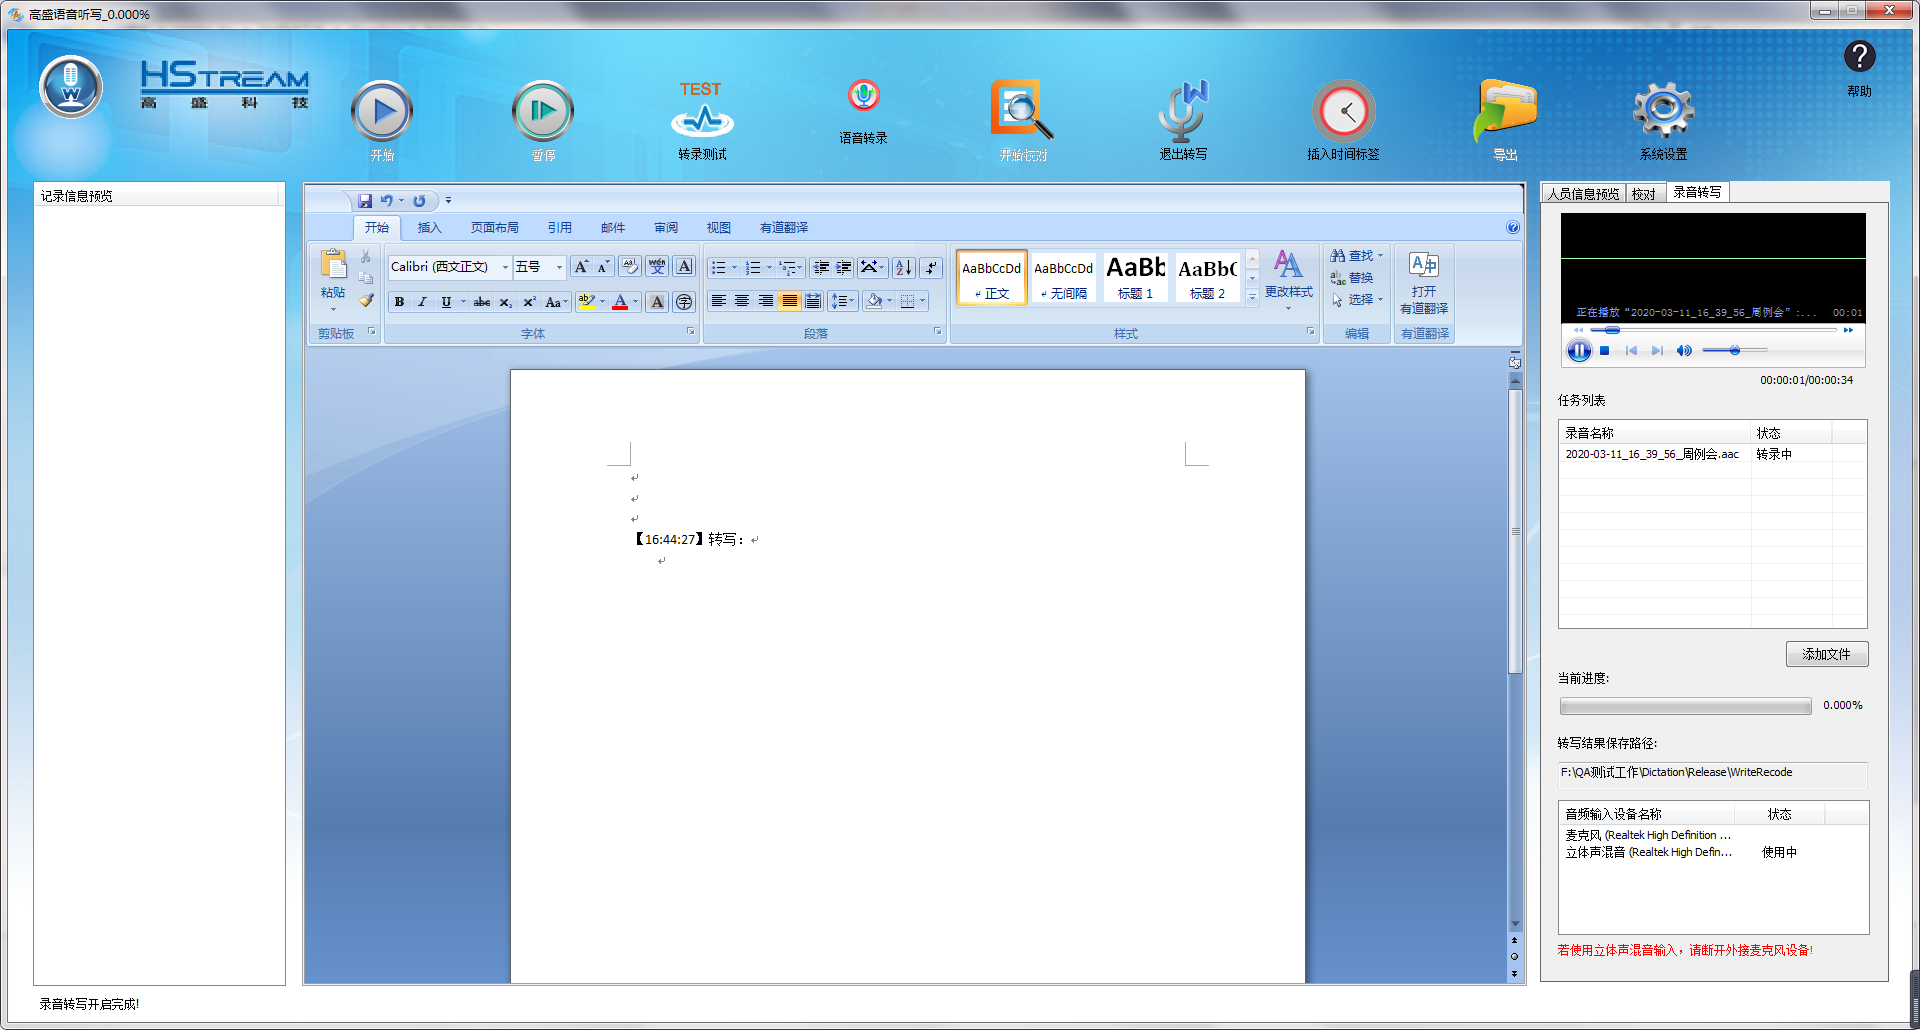Select the 2020-03-11_16_39_56_周例会.aac task row
The width and height of the screenshot is (1920, 1030).
click(1712, 454)
